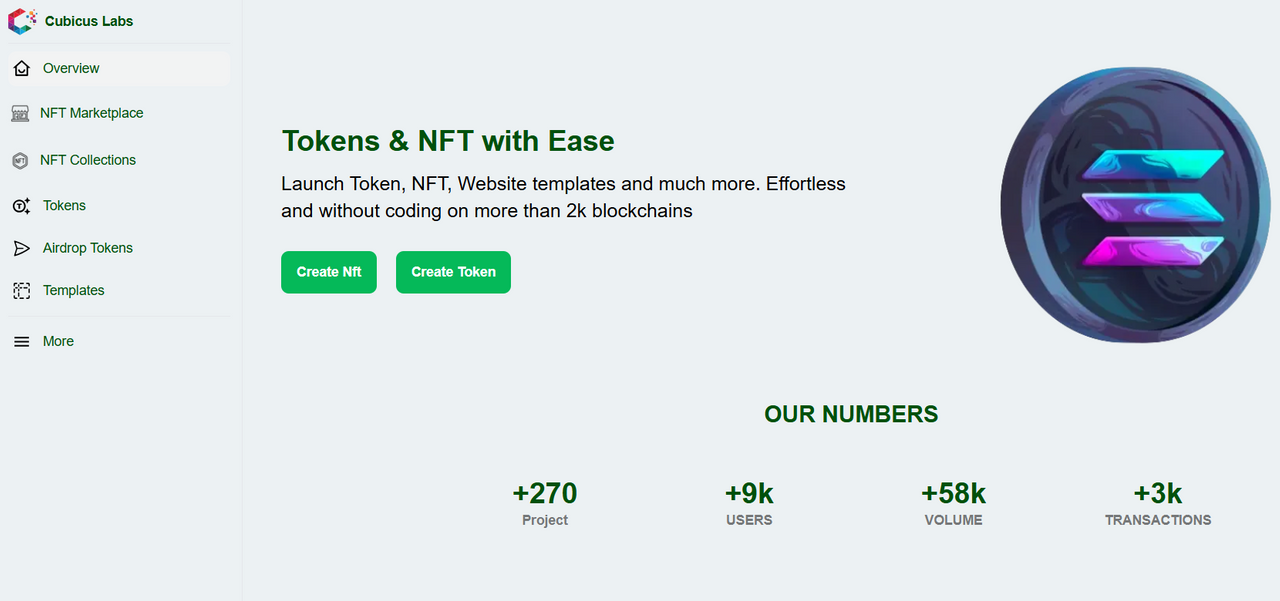Click the Airdrop Tokens paper plane icon
Image resolution: width=1280 pixels, height=601 pixels.
tap(21, 248)
